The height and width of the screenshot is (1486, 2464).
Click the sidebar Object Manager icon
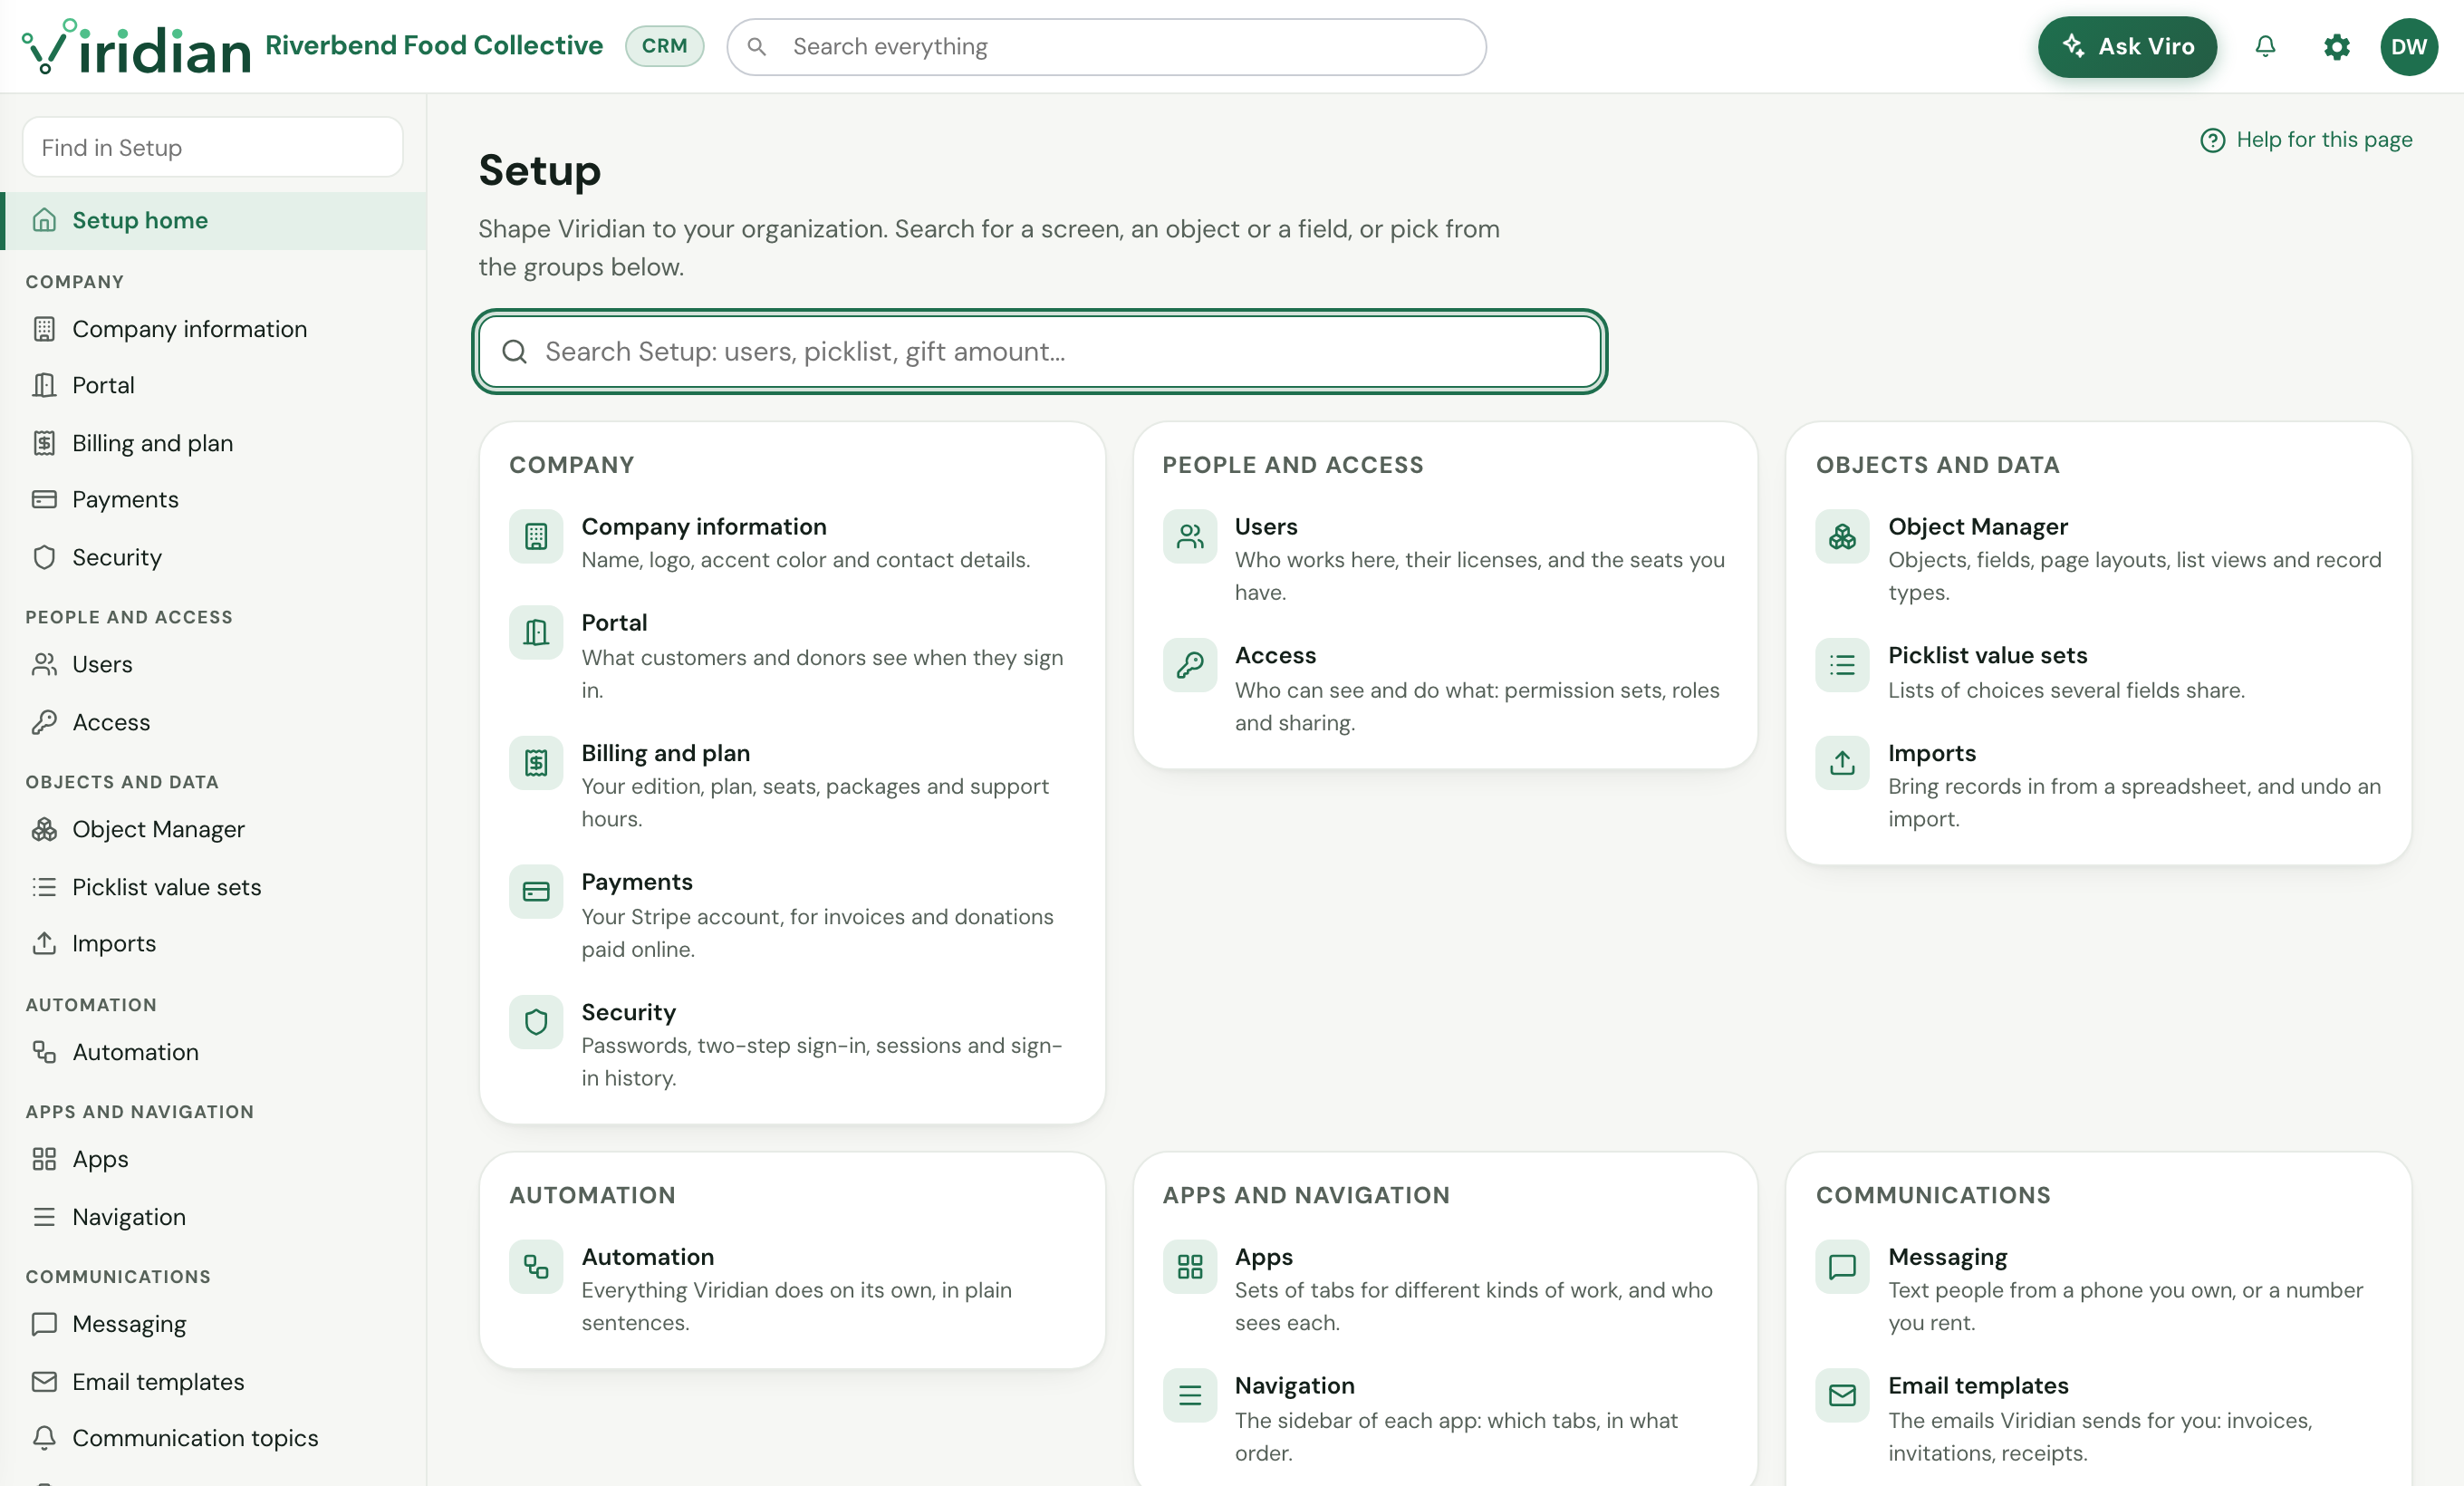pyautogui.click(x=44, y=829)
